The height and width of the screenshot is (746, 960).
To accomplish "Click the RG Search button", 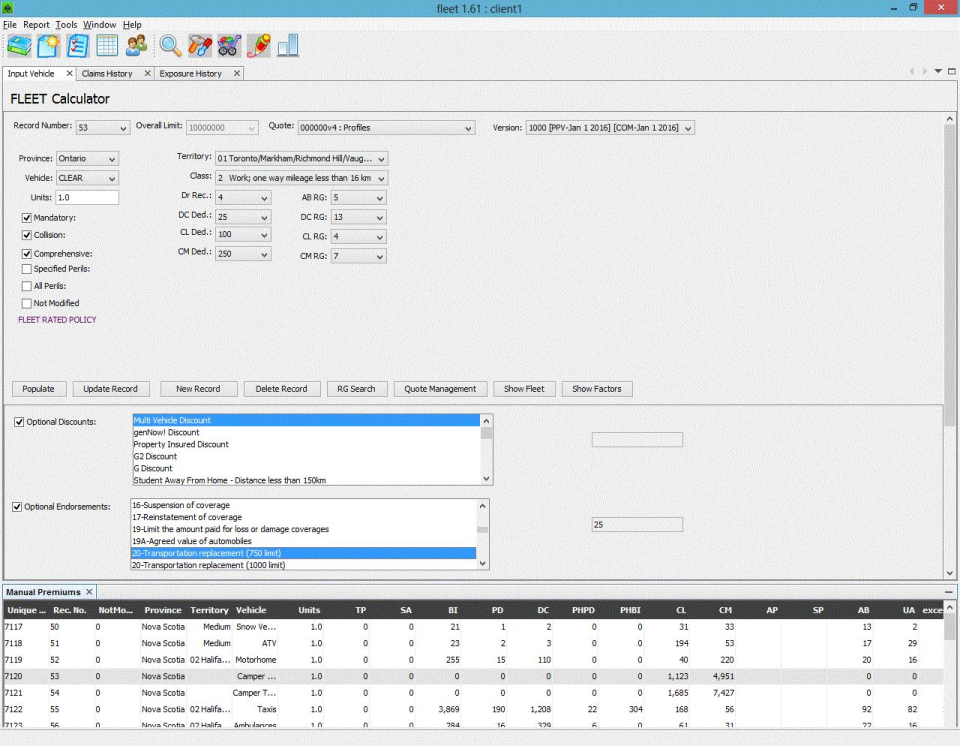I will coord(356,389).
